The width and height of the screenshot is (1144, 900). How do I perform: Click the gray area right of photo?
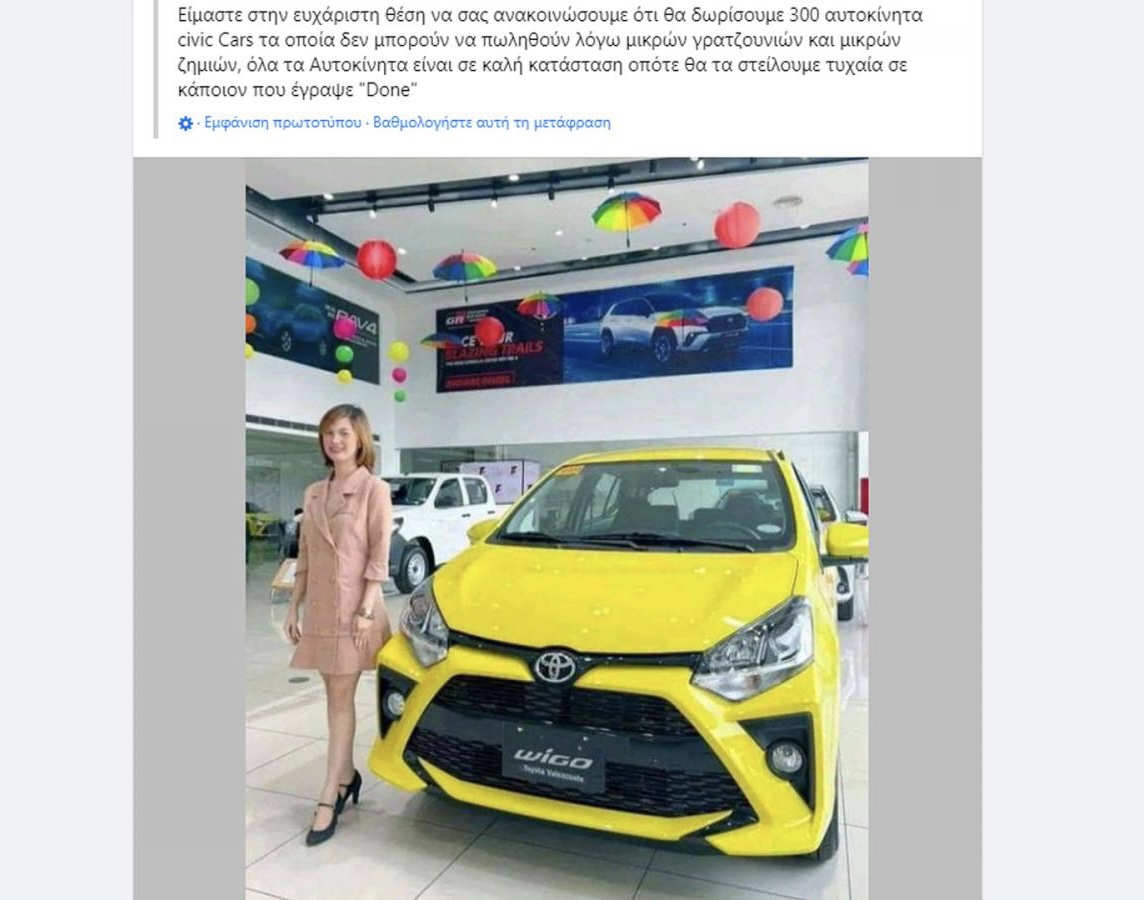924,529
